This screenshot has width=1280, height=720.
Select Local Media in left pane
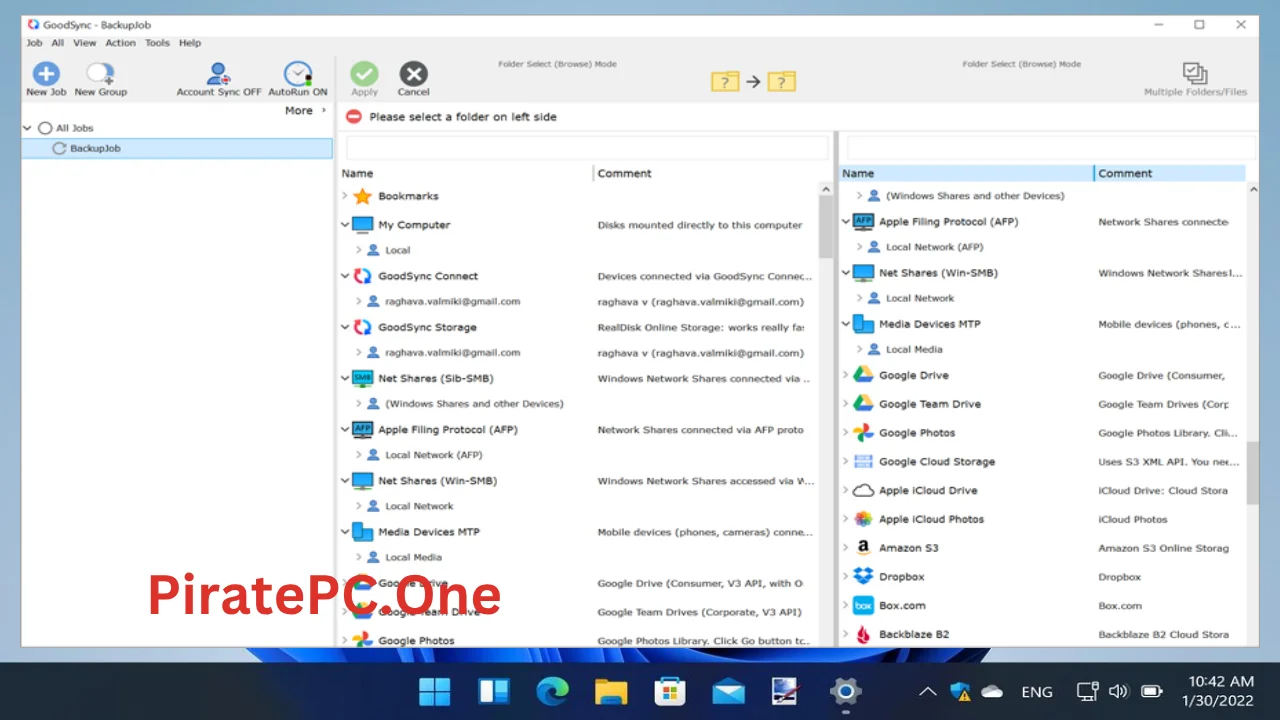pos(413,557)
